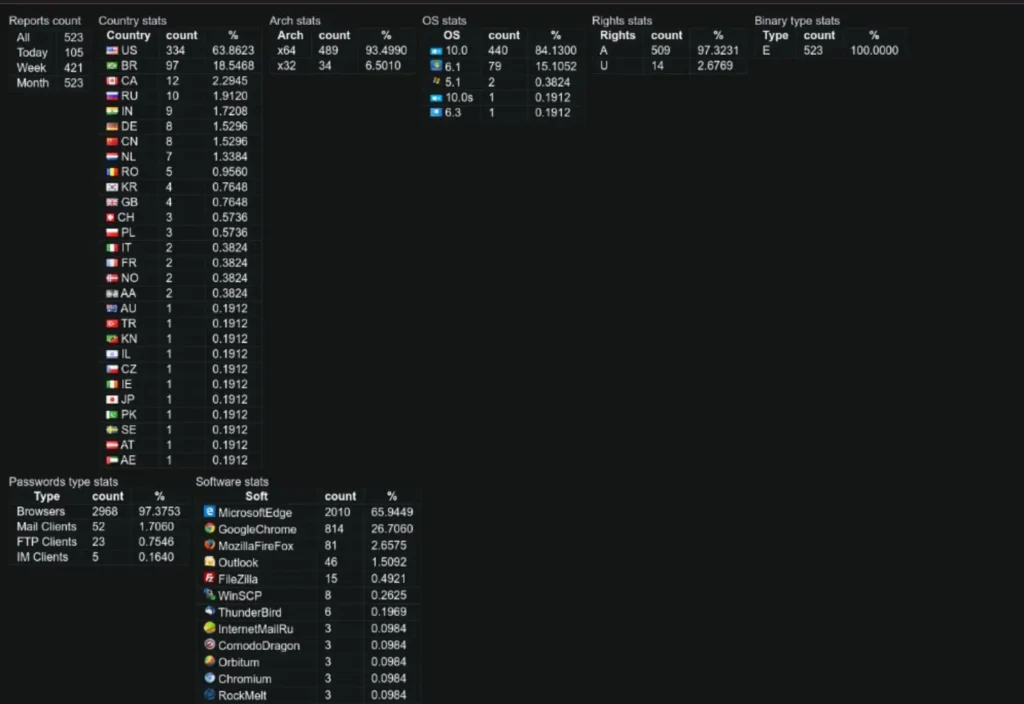Screen dimensions: 1024x704
Task: Click the Soft column header
Action: click(x=256, y=496)
